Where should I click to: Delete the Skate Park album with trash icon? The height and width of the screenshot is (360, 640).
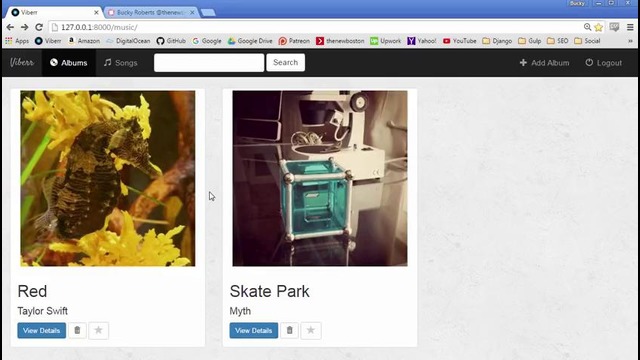[289, 330]
